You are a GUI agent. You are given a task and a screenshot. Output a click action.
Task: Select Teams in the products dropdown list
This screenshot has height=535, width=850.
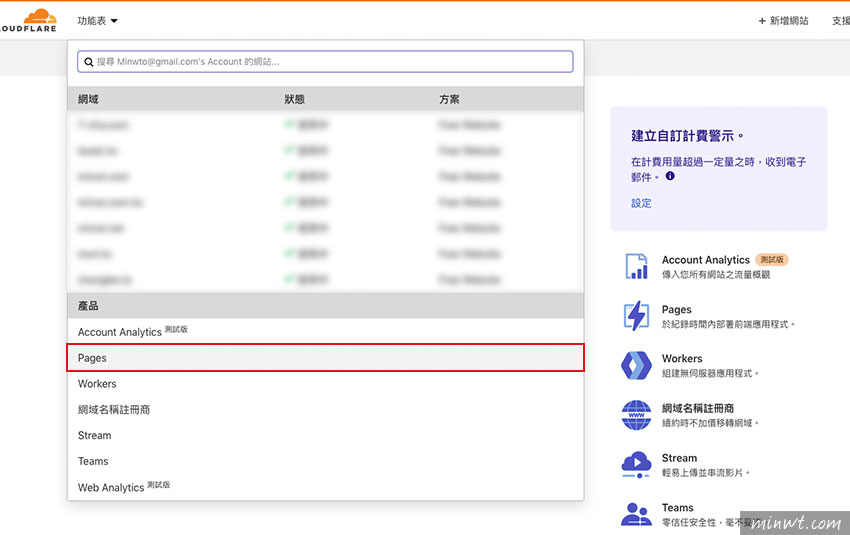(x=325, y=461)
